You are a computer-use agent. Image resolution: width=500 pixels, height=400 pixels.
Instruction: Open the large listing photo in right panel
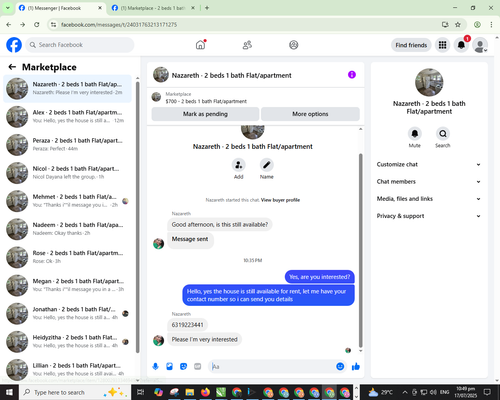point(429,82)
